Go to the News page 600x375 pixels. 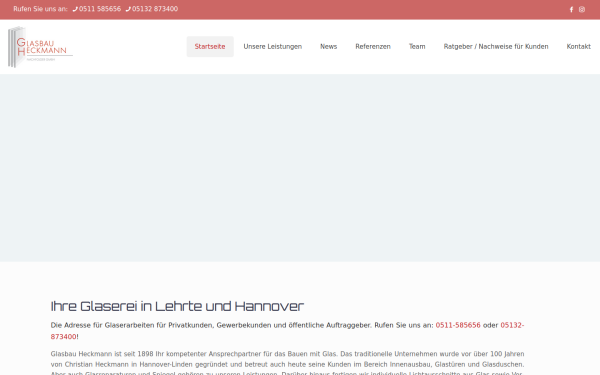pyautogui.click(x=329, y=47)
